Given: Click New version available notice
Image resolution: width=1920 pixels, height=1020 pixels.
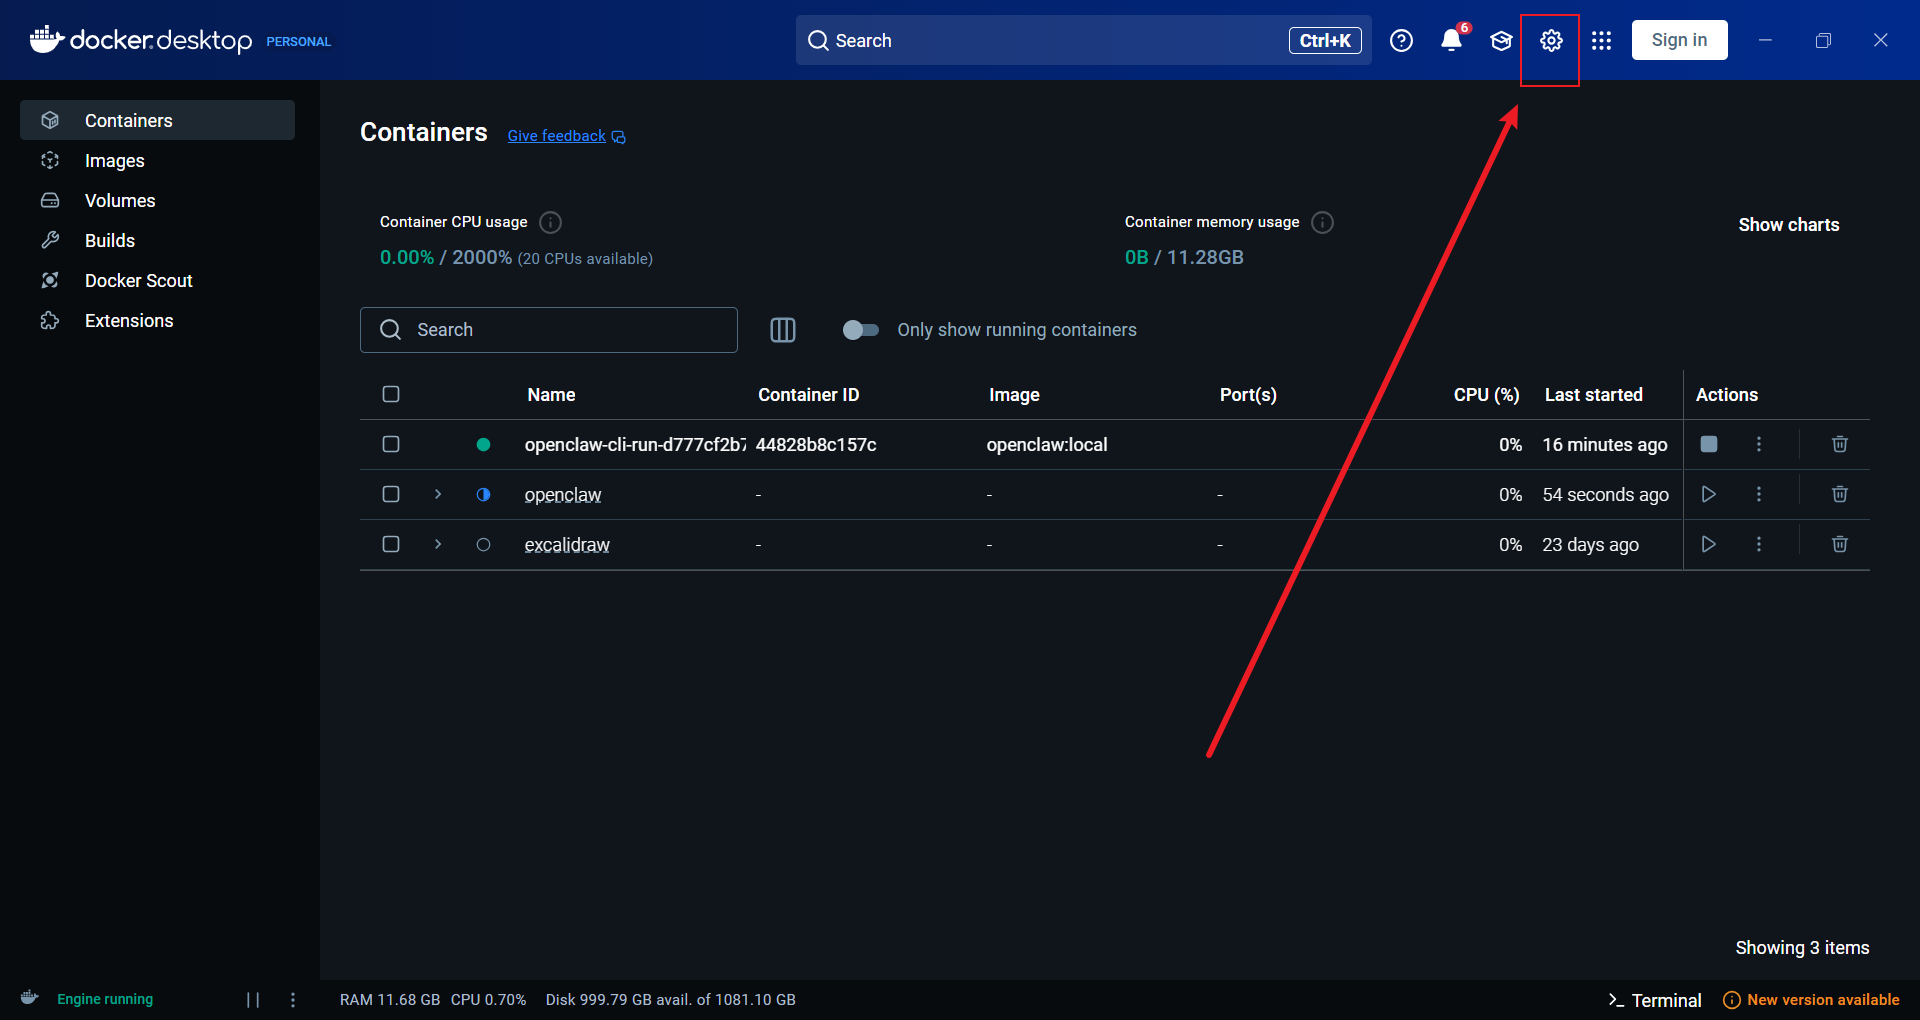Looking at the screenshot, I should (x=1811, y=1000).
